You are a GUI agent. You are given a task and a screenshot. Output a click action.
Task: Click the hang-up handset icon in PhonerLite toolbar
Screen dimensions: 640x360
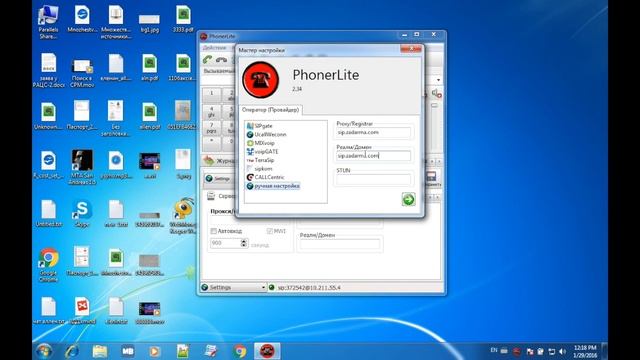[221, 60]
